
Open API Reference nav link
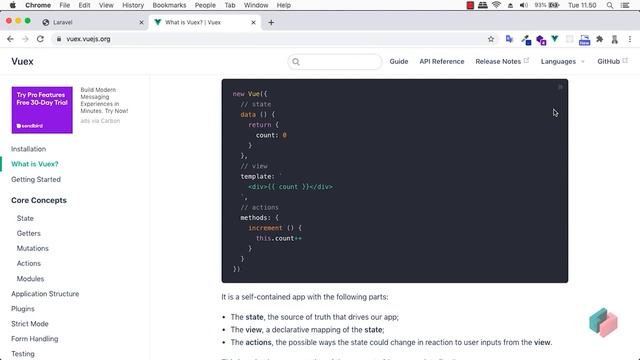tap(442, 62)
